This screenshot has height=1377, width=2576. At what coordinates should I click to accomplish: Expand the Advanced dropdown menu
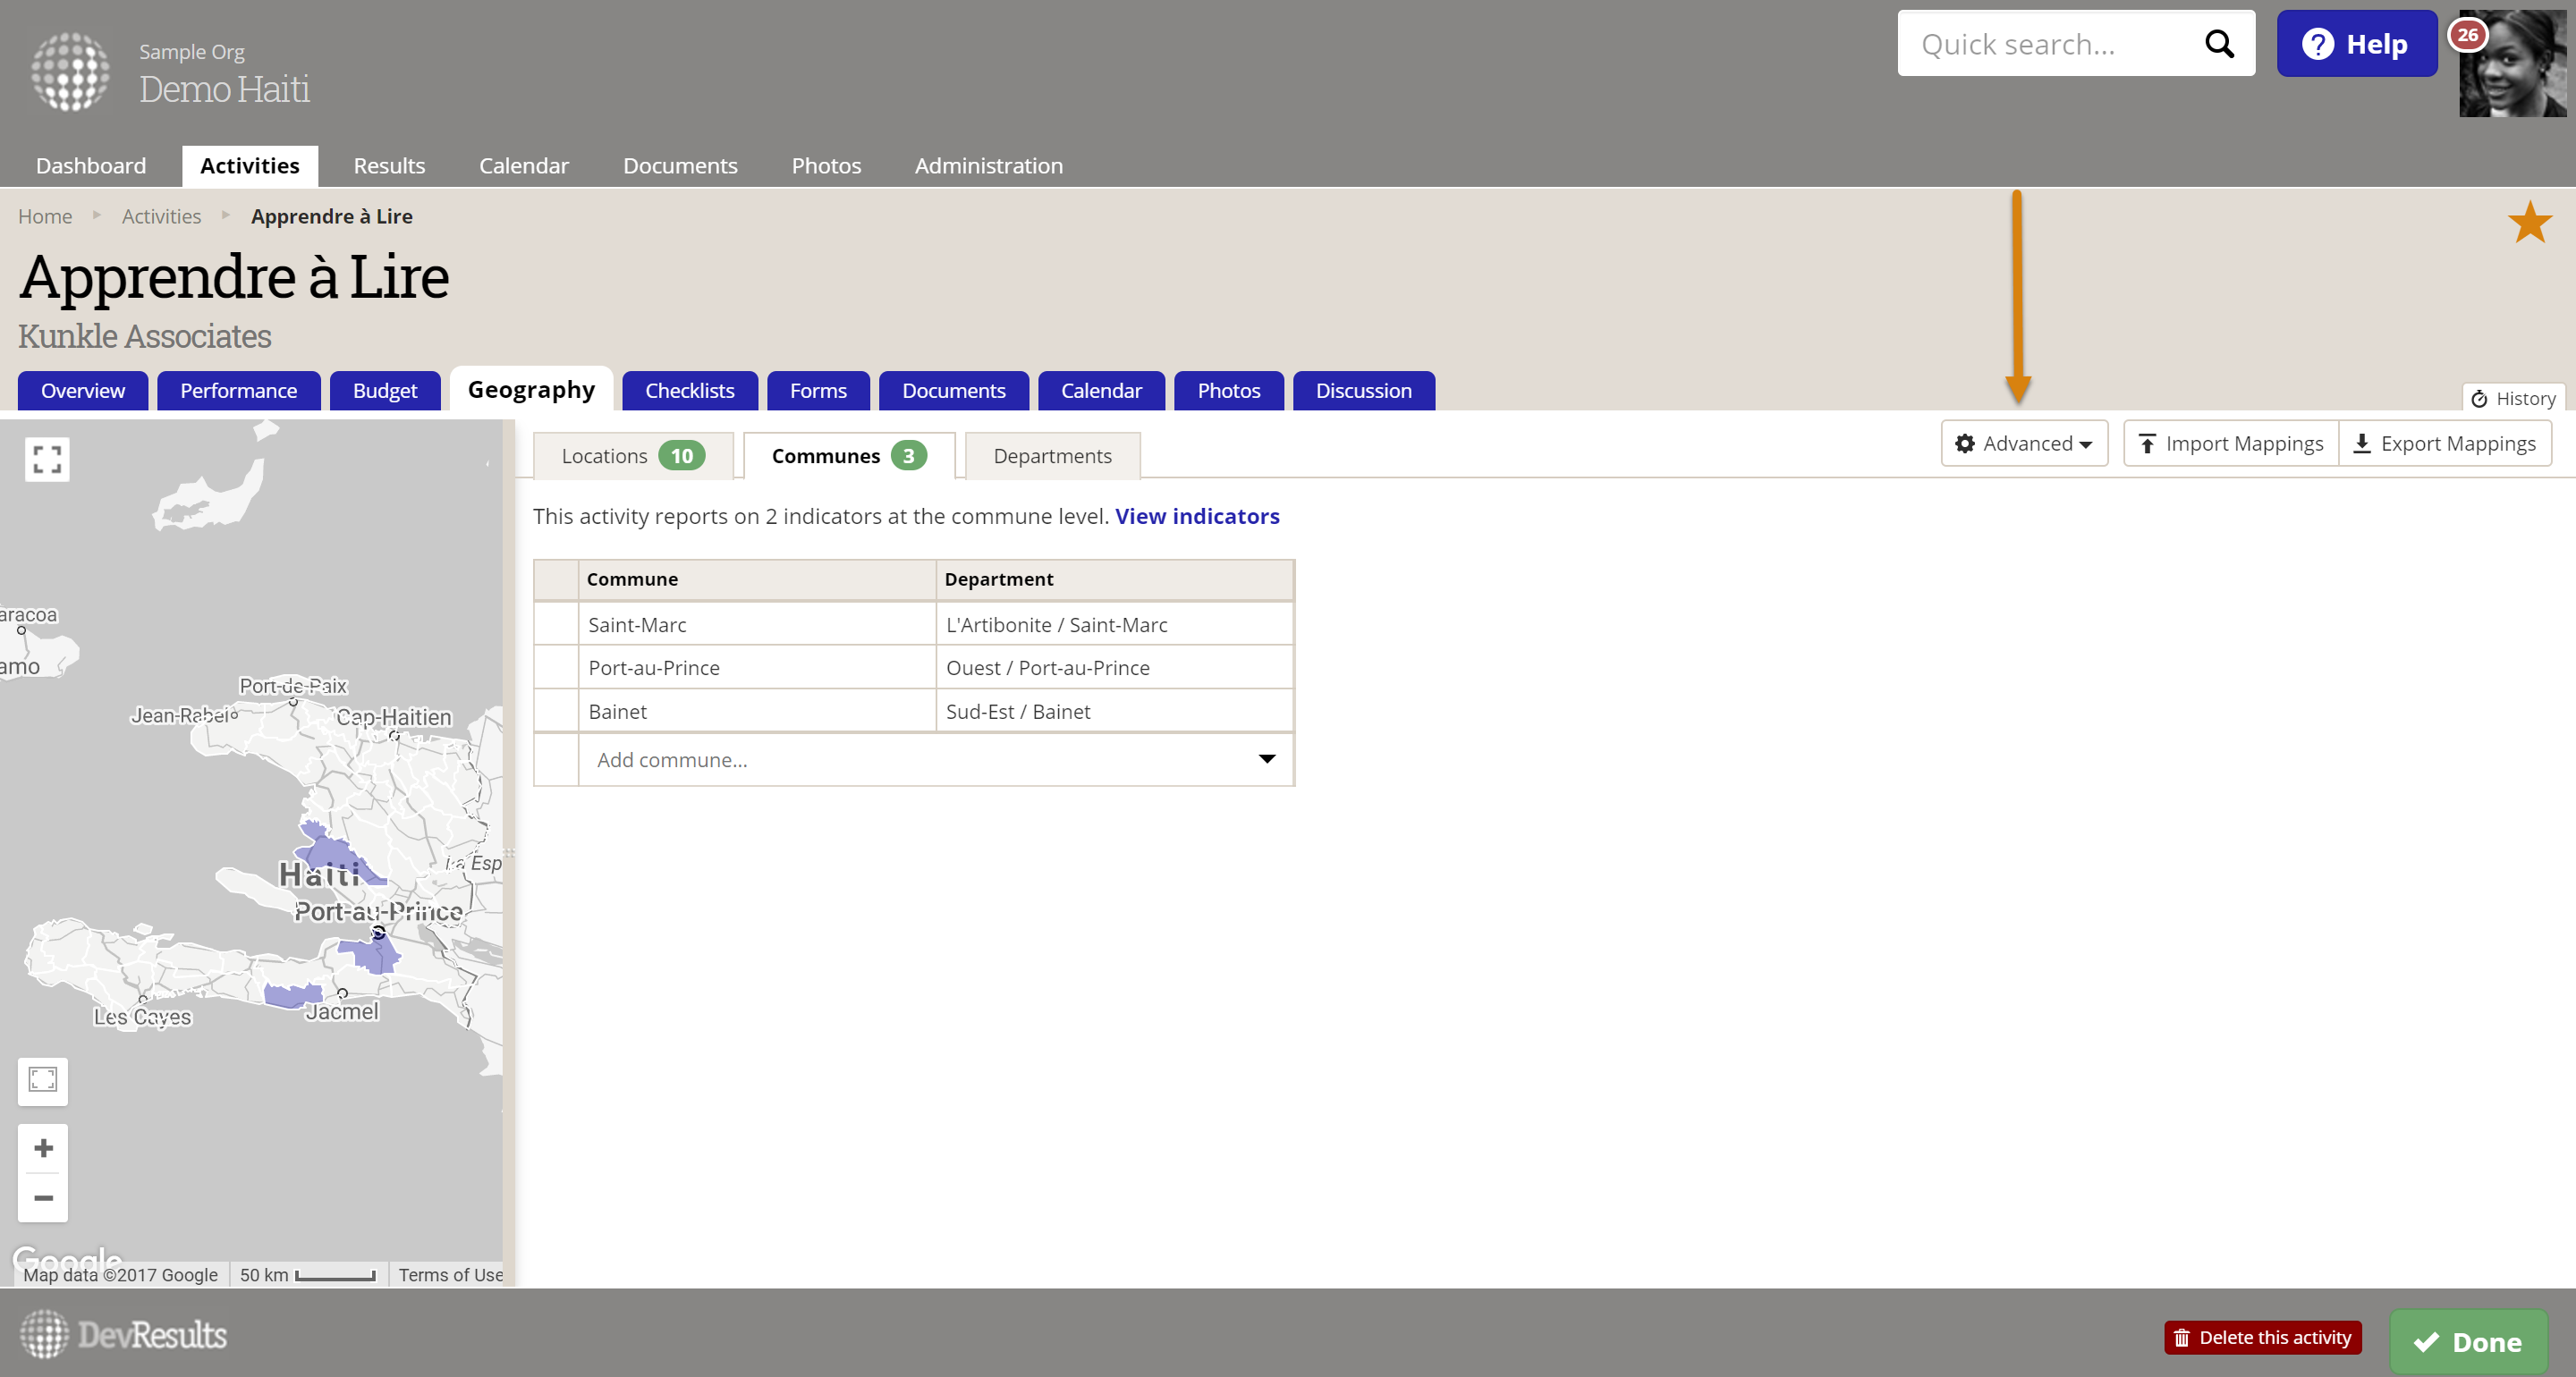pyautogui.click(x=2024, y=443)
